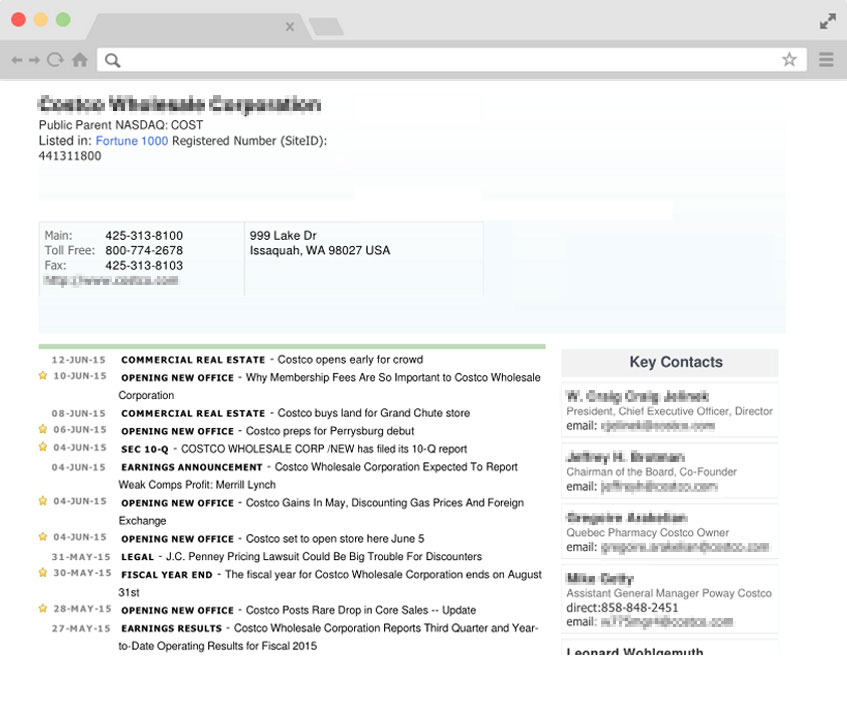The image size is (847, 704).
Task: Click the Fax number 425-313-8103
Action: (x=144, y=266)
